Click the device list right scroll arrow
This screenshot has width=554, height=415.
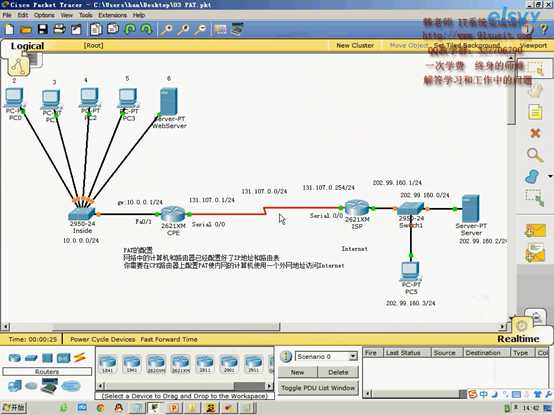click(270, 386)
